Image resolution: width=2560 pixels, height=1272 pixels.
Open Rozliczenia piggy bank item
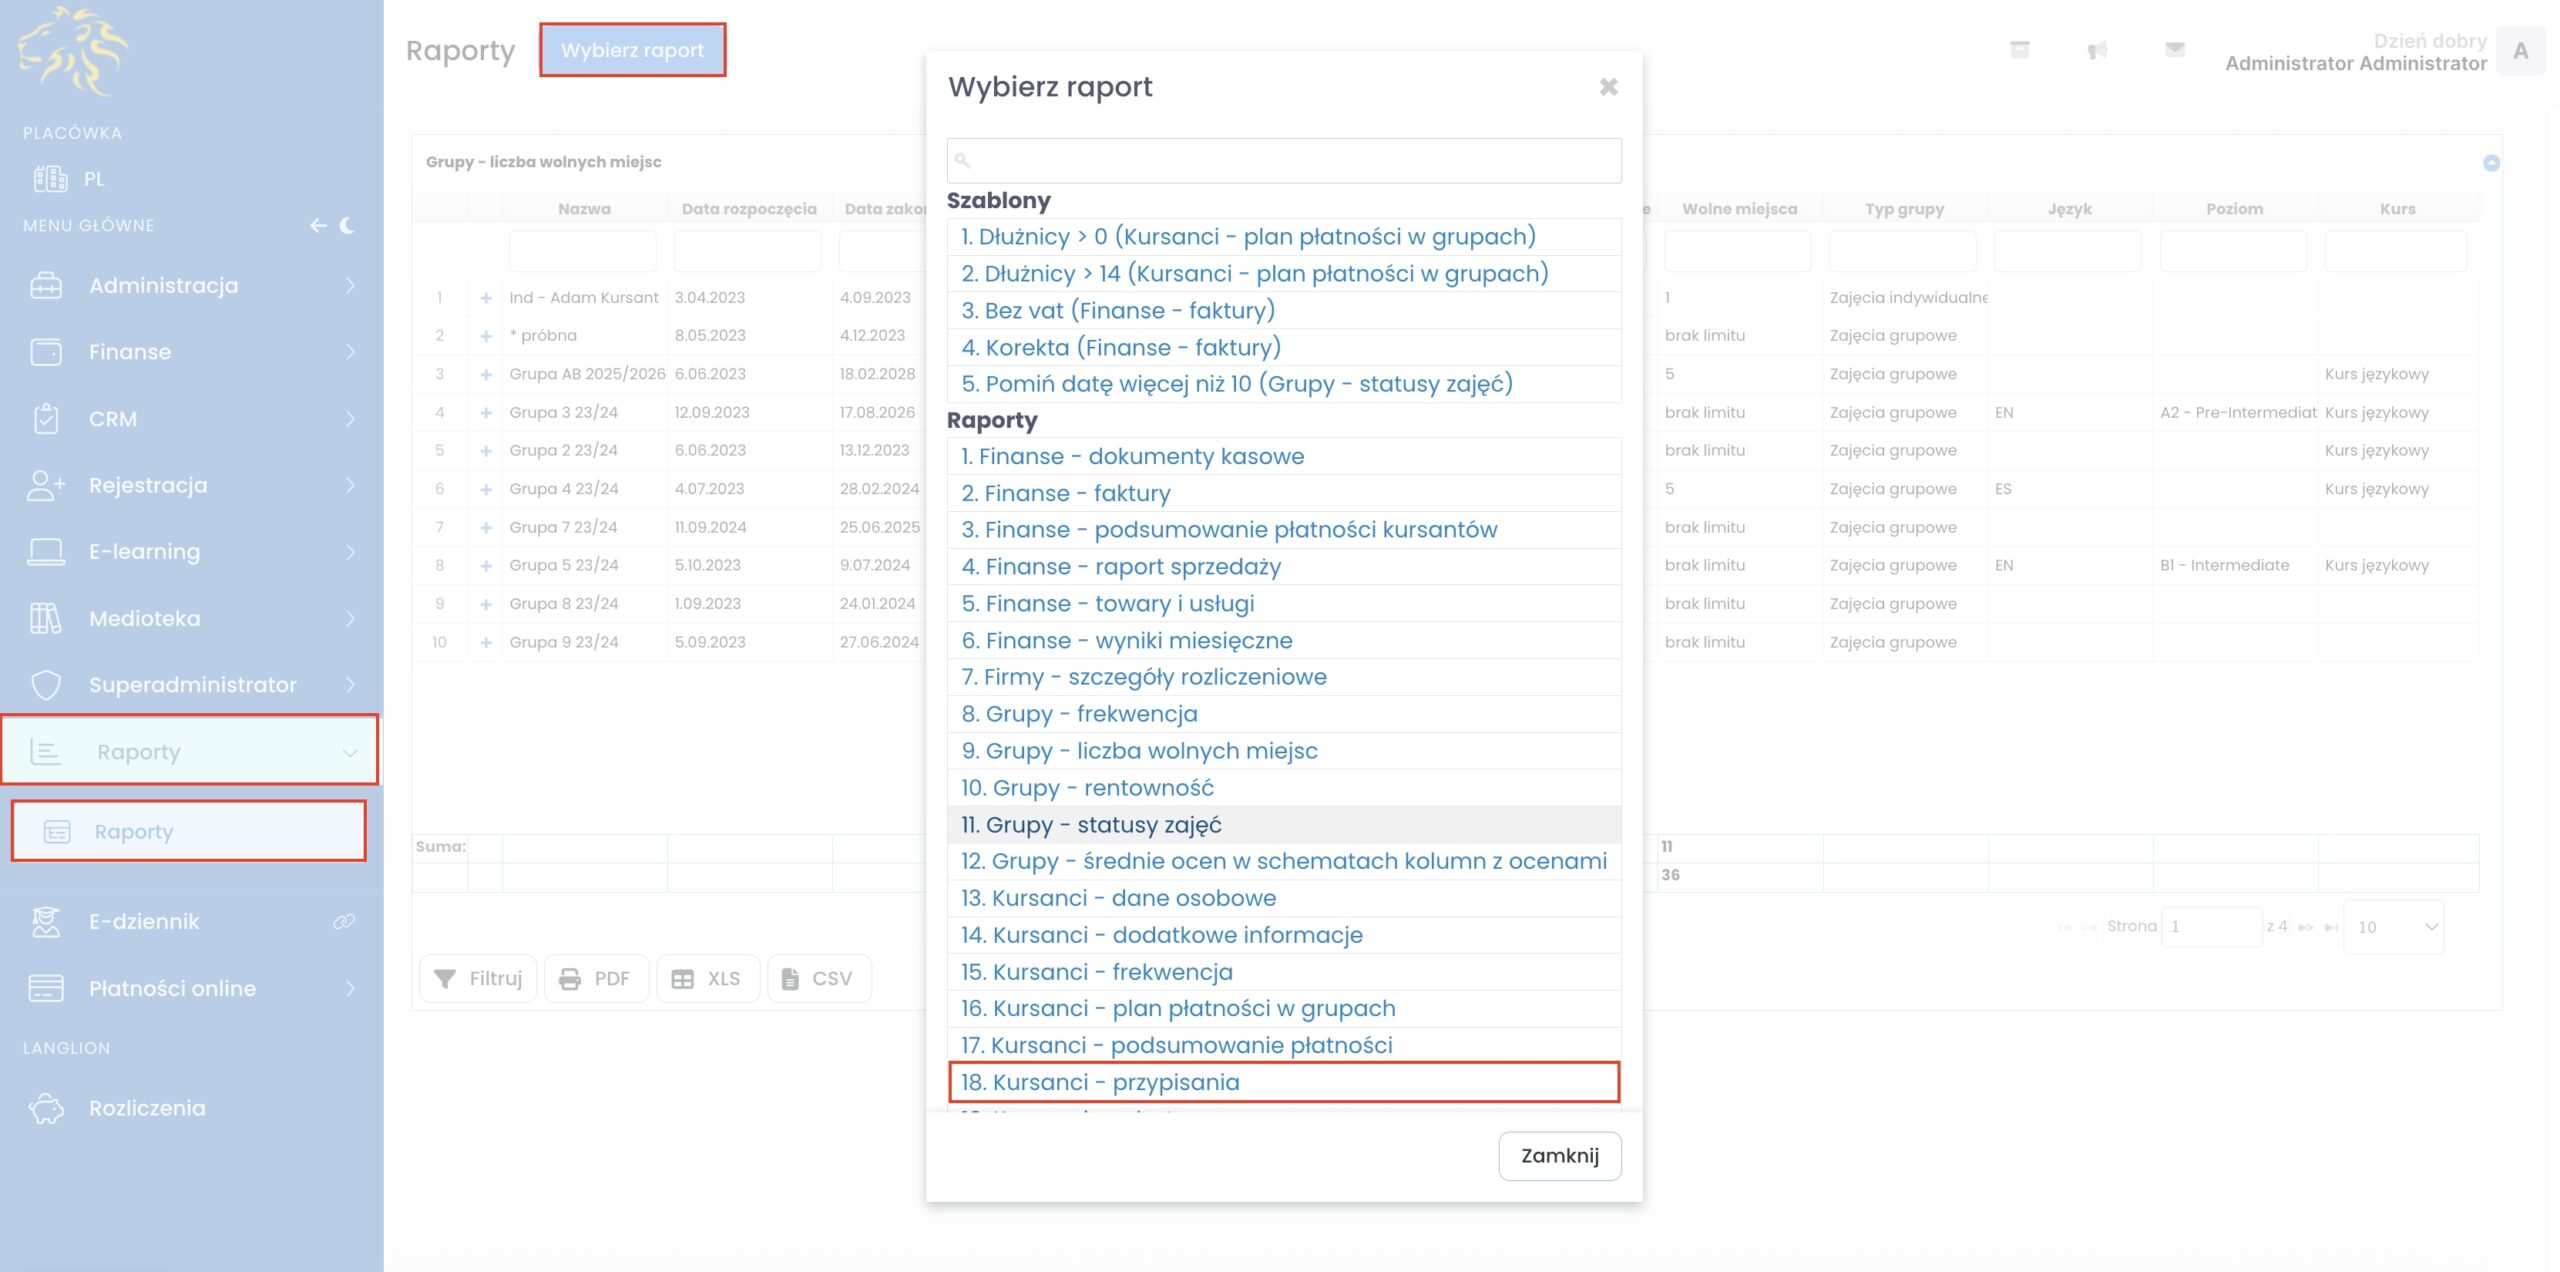[147, 1108]
